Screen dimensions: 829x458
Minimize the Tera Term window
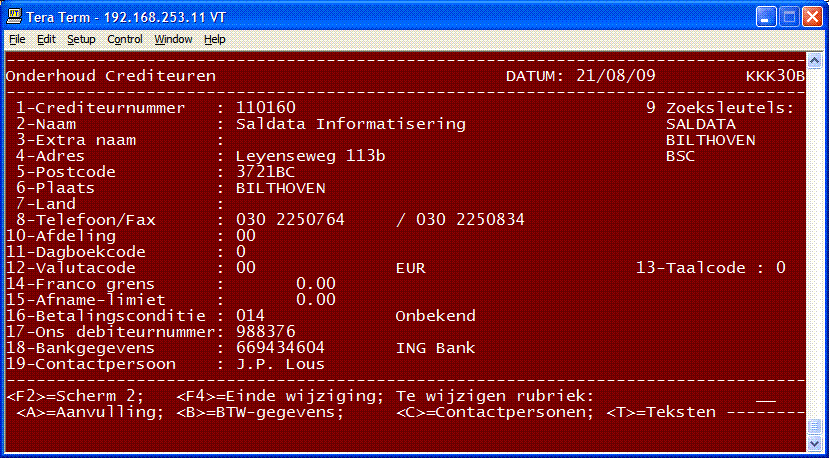coord(766,15)
